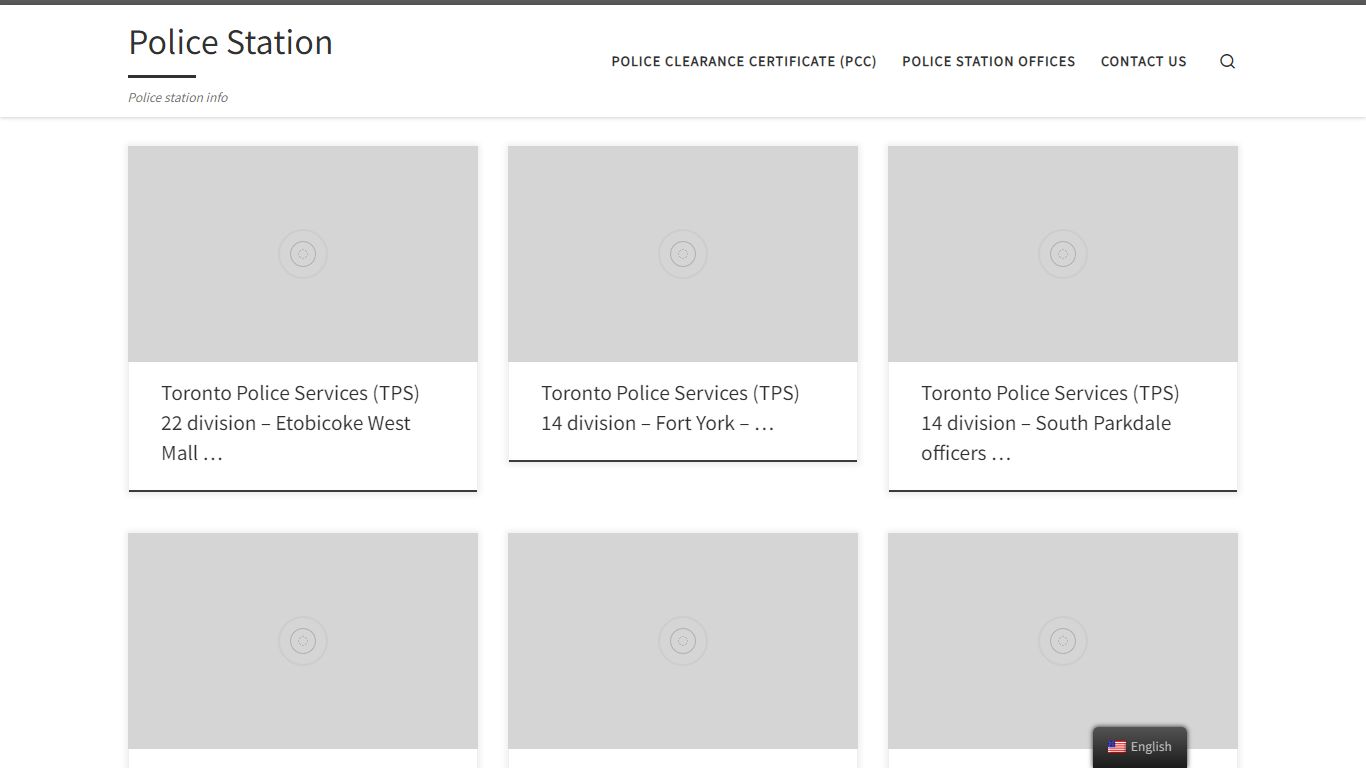Open the English language switcher
This screenshot has width=1366, height=768.
pyautogui.click(x=1140, y=747)
